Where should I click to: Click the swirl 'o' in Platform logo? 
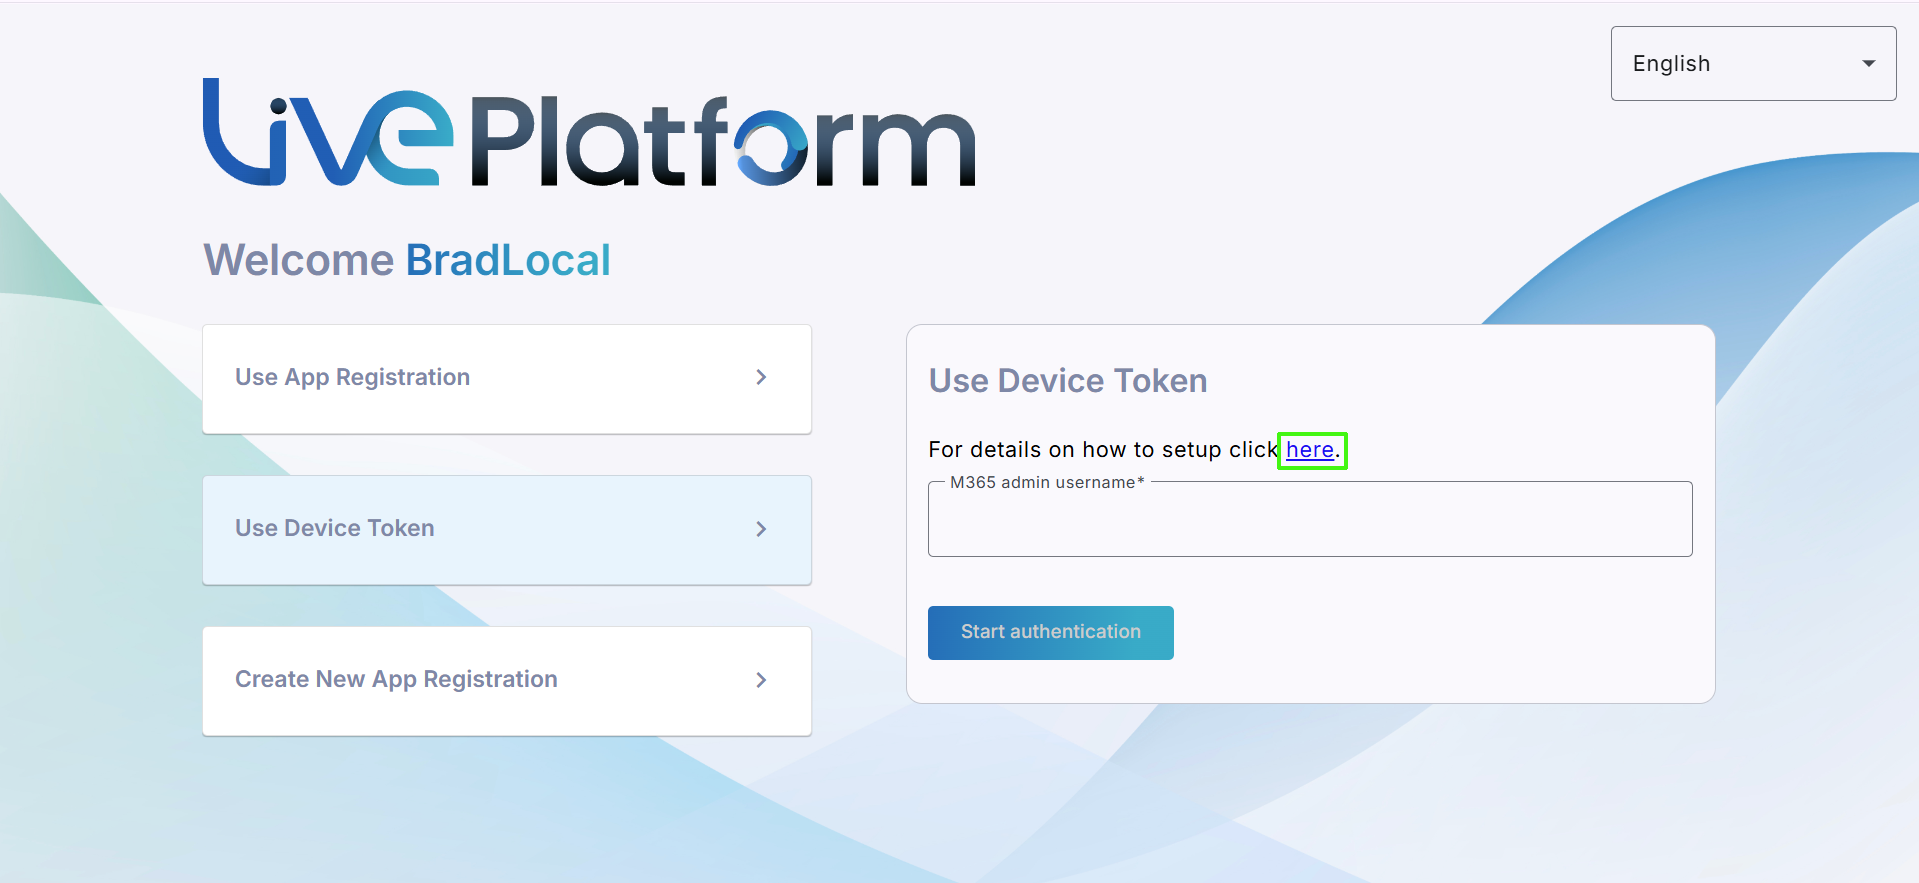(770, 148)
